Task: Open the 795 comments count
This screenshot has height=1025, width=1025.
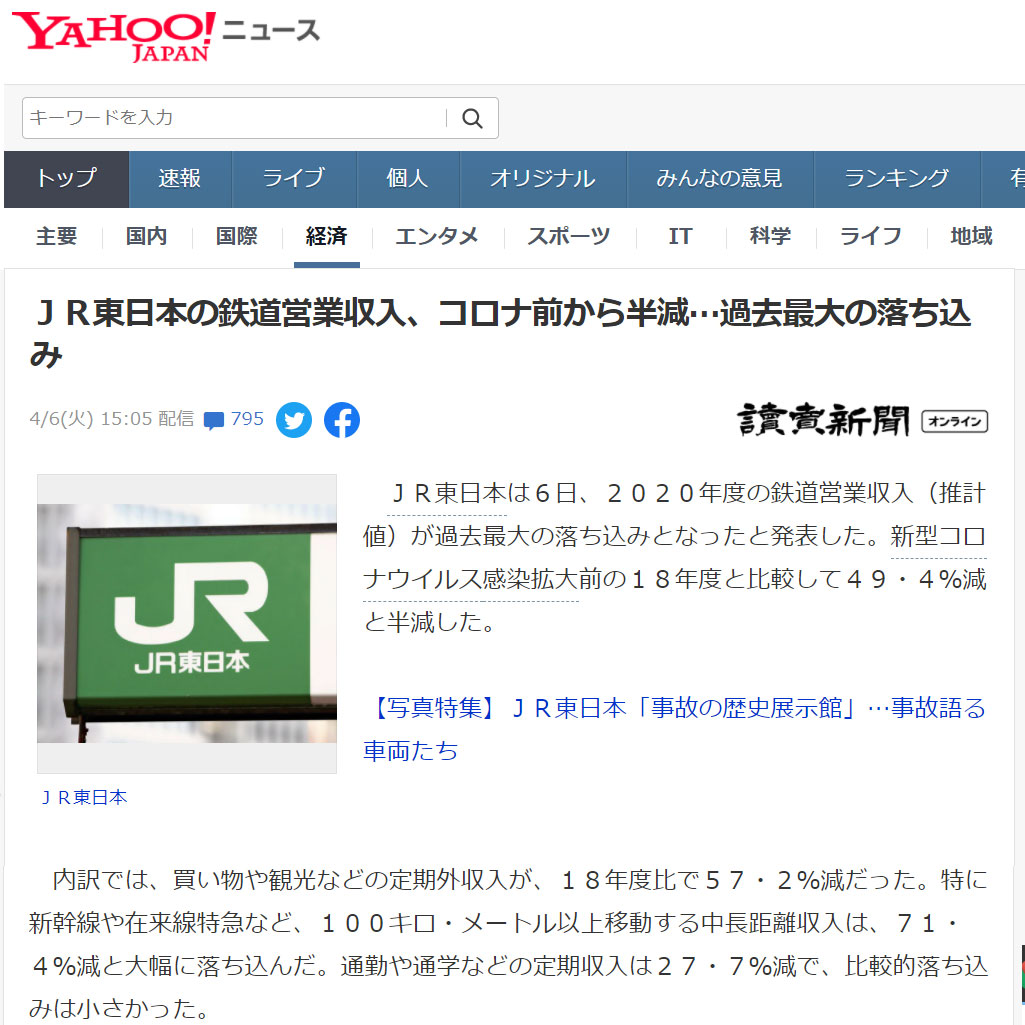Action: click(247, 419)
